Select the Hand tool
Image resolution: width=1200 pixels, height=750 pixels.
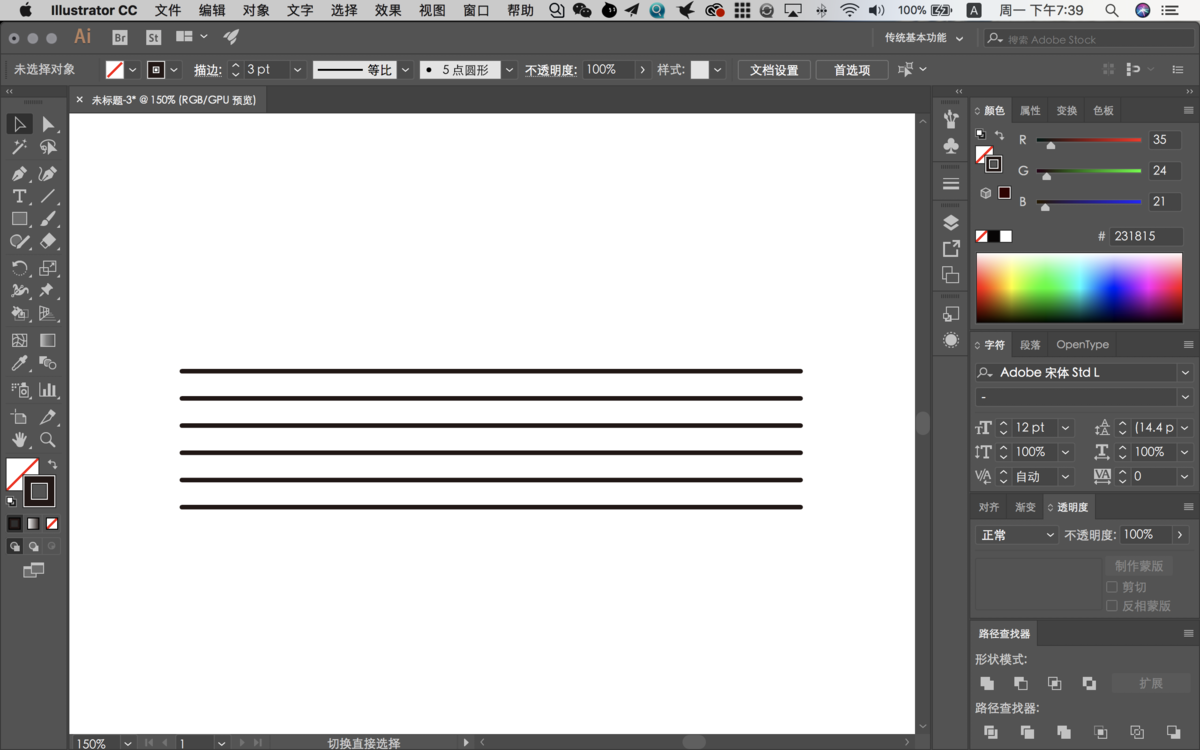tap(19, 440)
